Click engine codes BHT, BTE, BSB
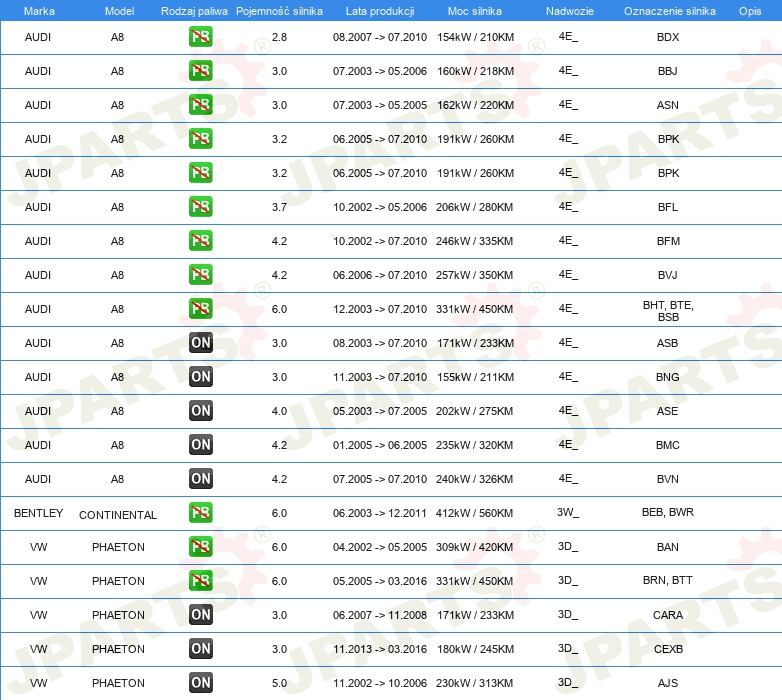Screen dimensions: 782x700 coord(668,311)
